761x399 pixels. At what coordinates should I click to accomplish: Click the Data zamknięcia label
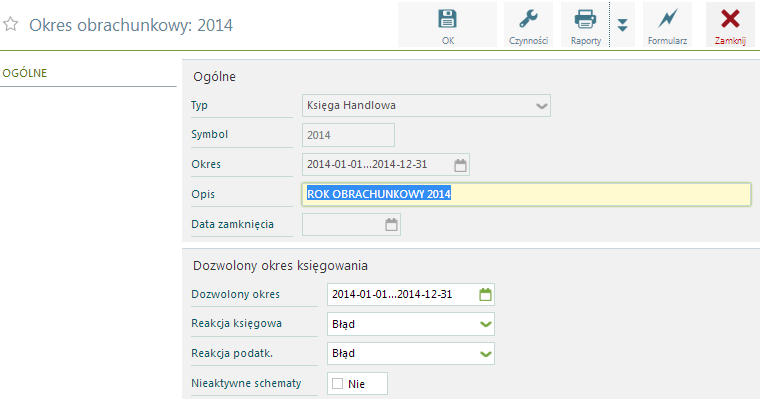[x=232, y=224]
